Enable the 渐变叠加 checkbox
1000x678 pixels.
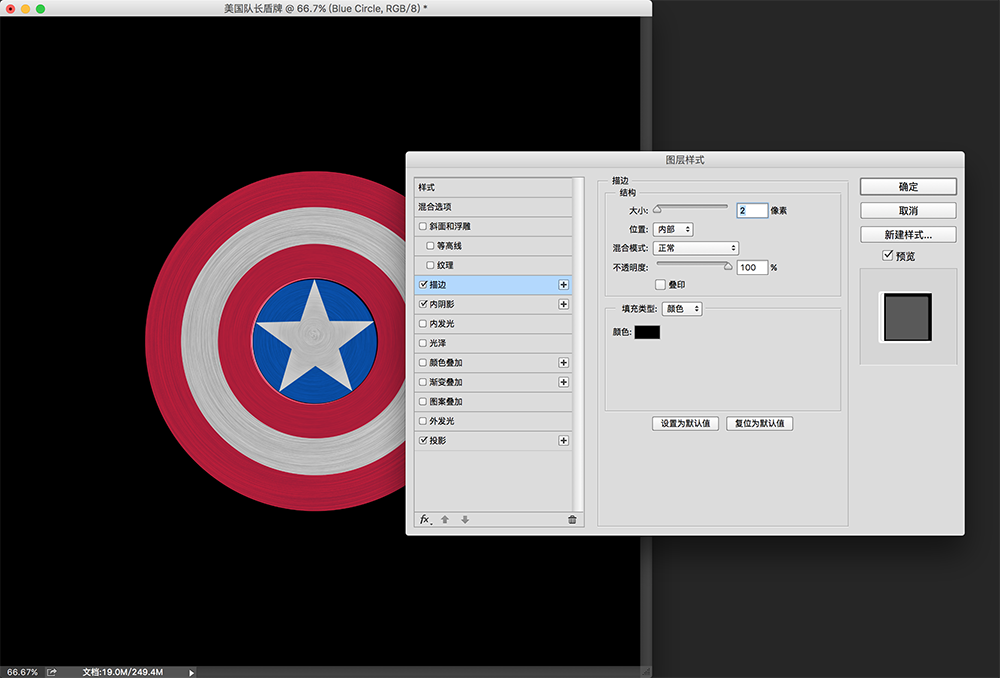tap(423, 382)
